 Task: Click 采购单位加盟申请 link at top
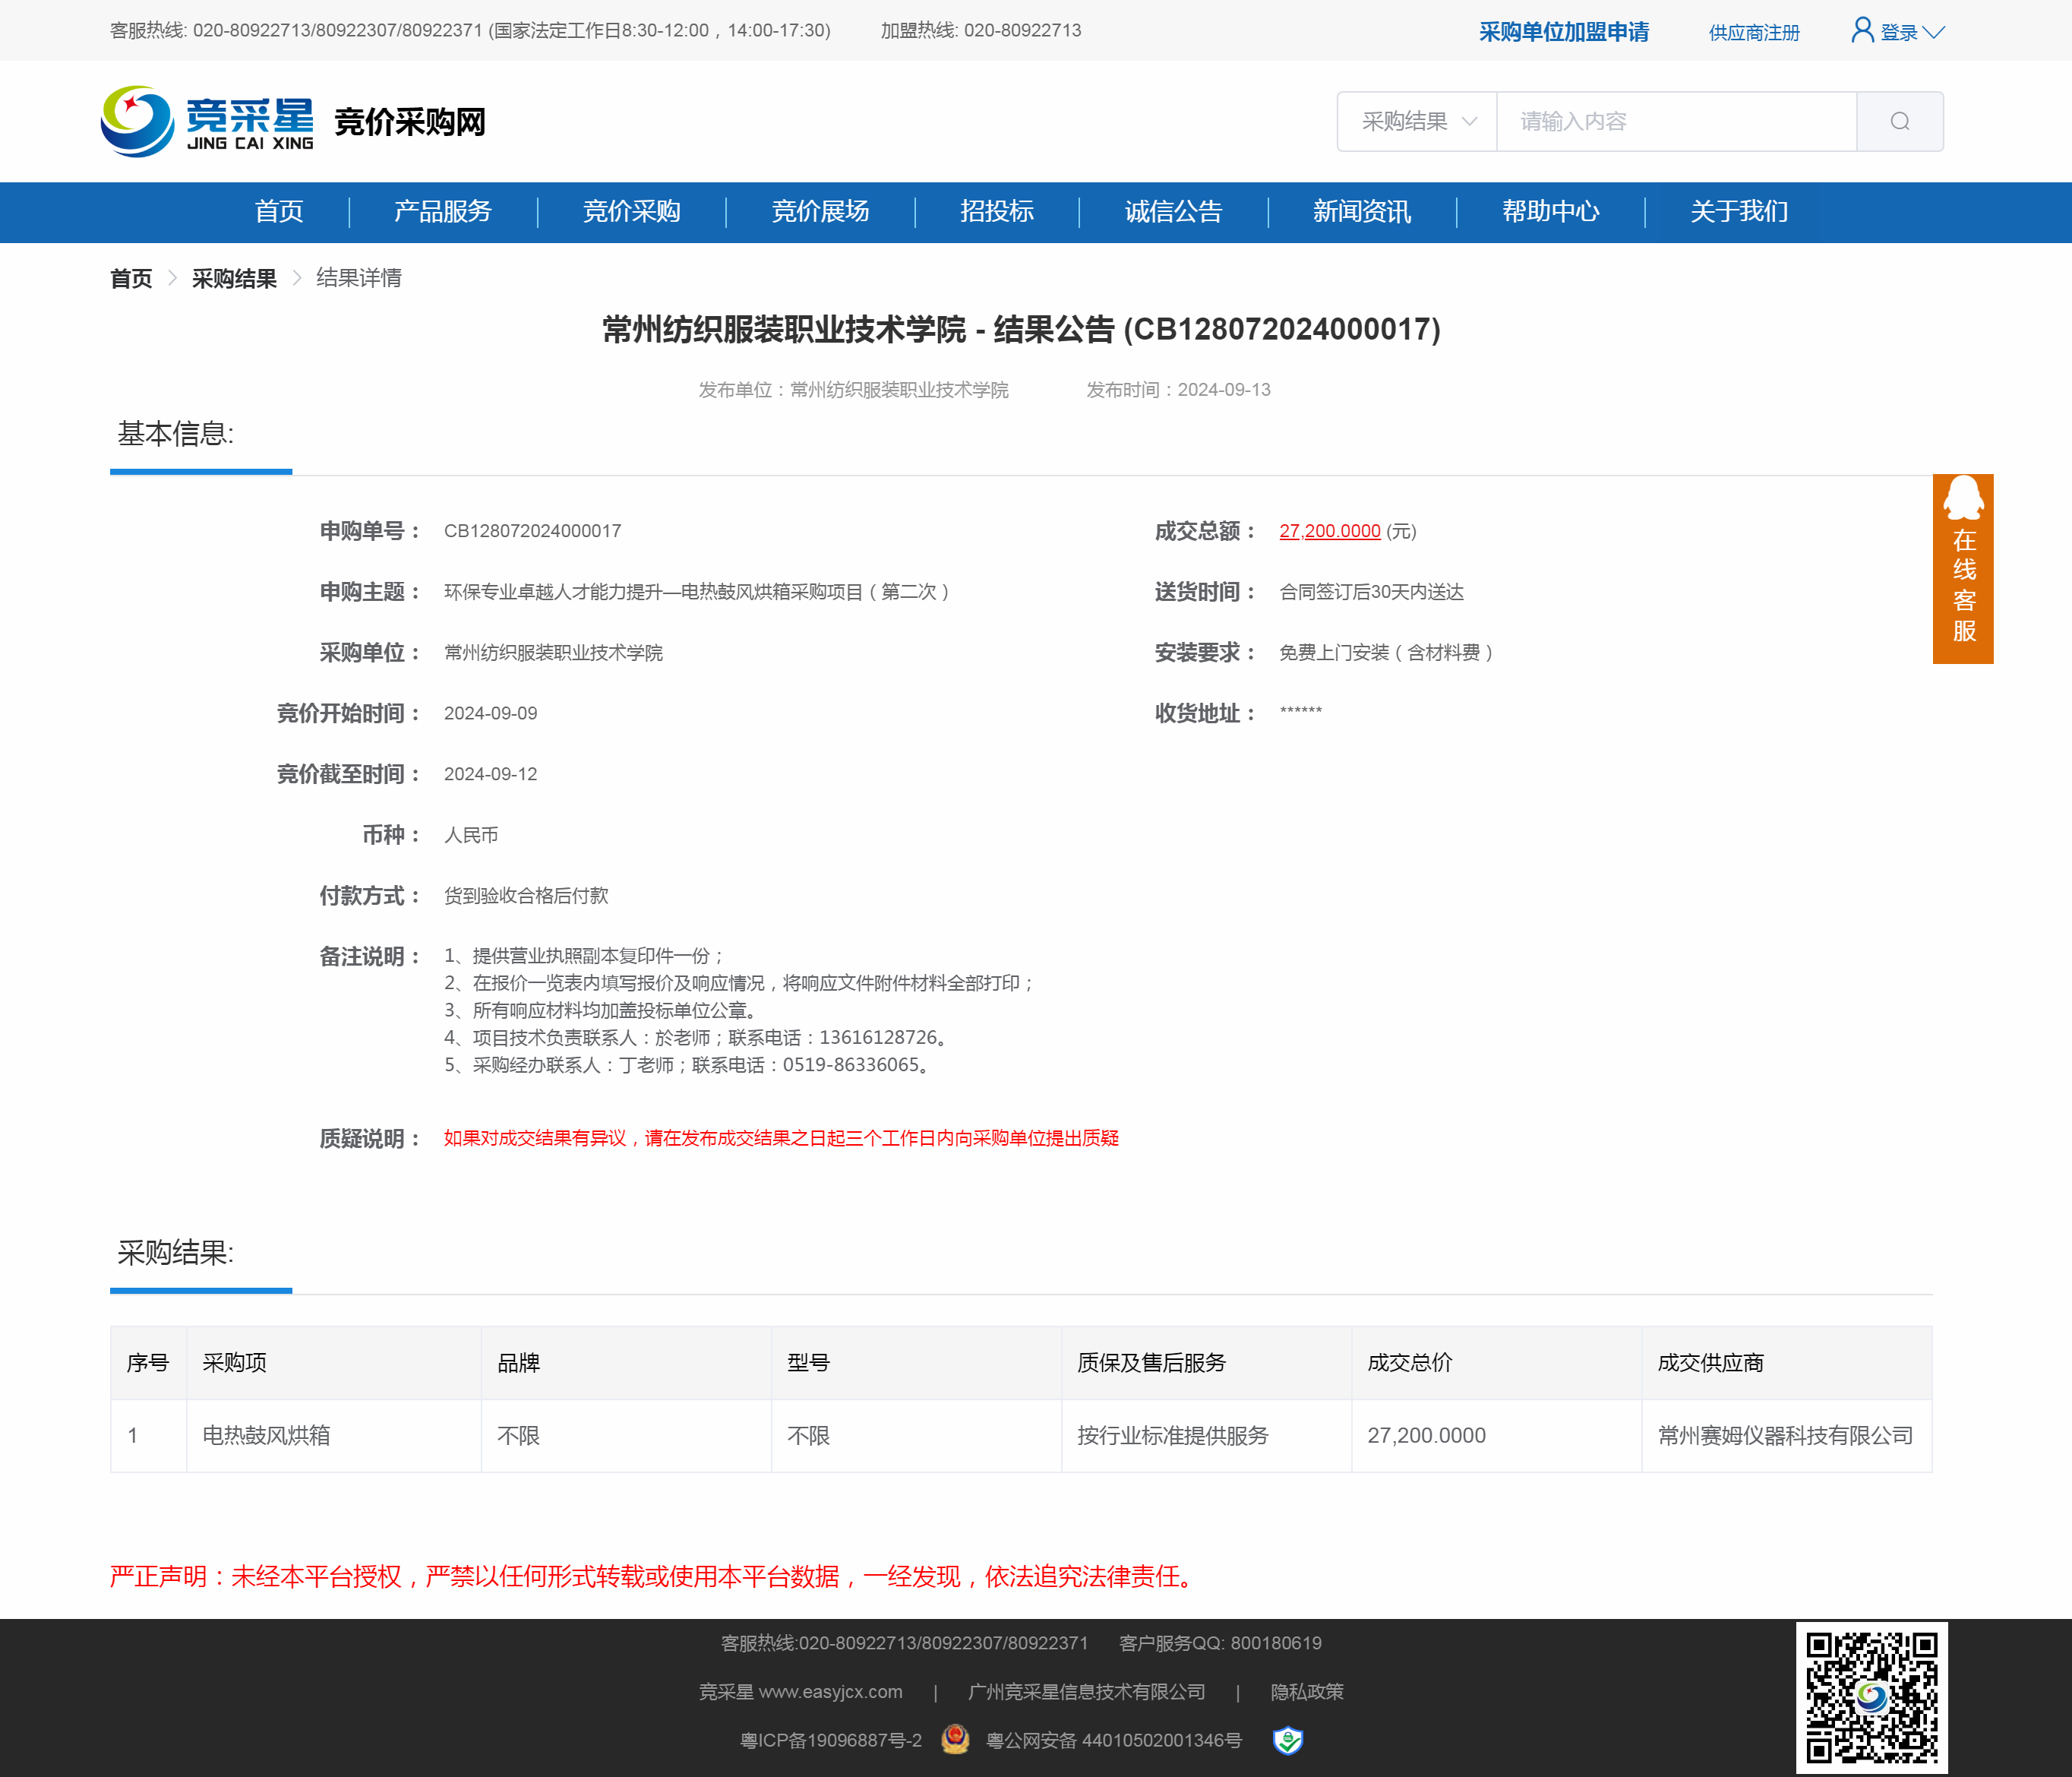click(1563, 32)
